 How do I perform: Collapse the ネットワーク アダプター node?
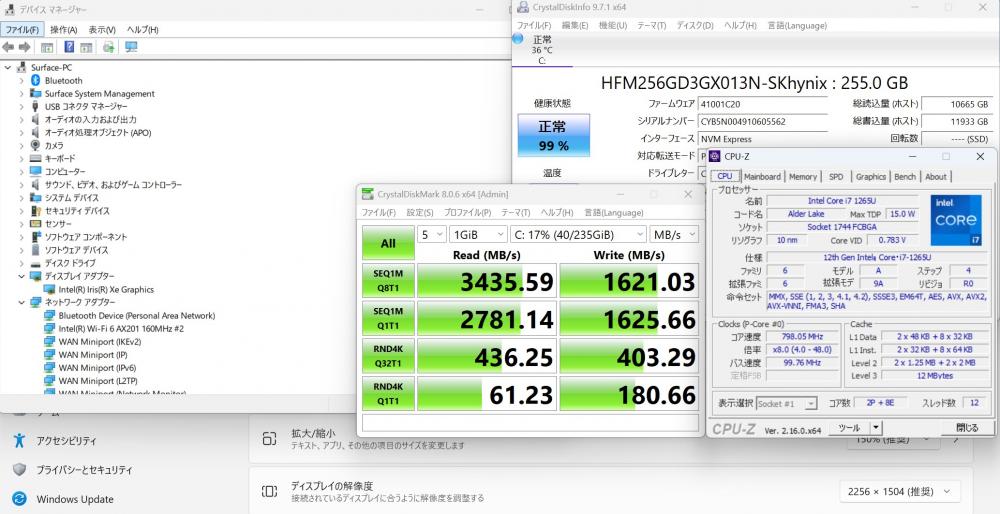pyautogui.click(x=21, y=302)
